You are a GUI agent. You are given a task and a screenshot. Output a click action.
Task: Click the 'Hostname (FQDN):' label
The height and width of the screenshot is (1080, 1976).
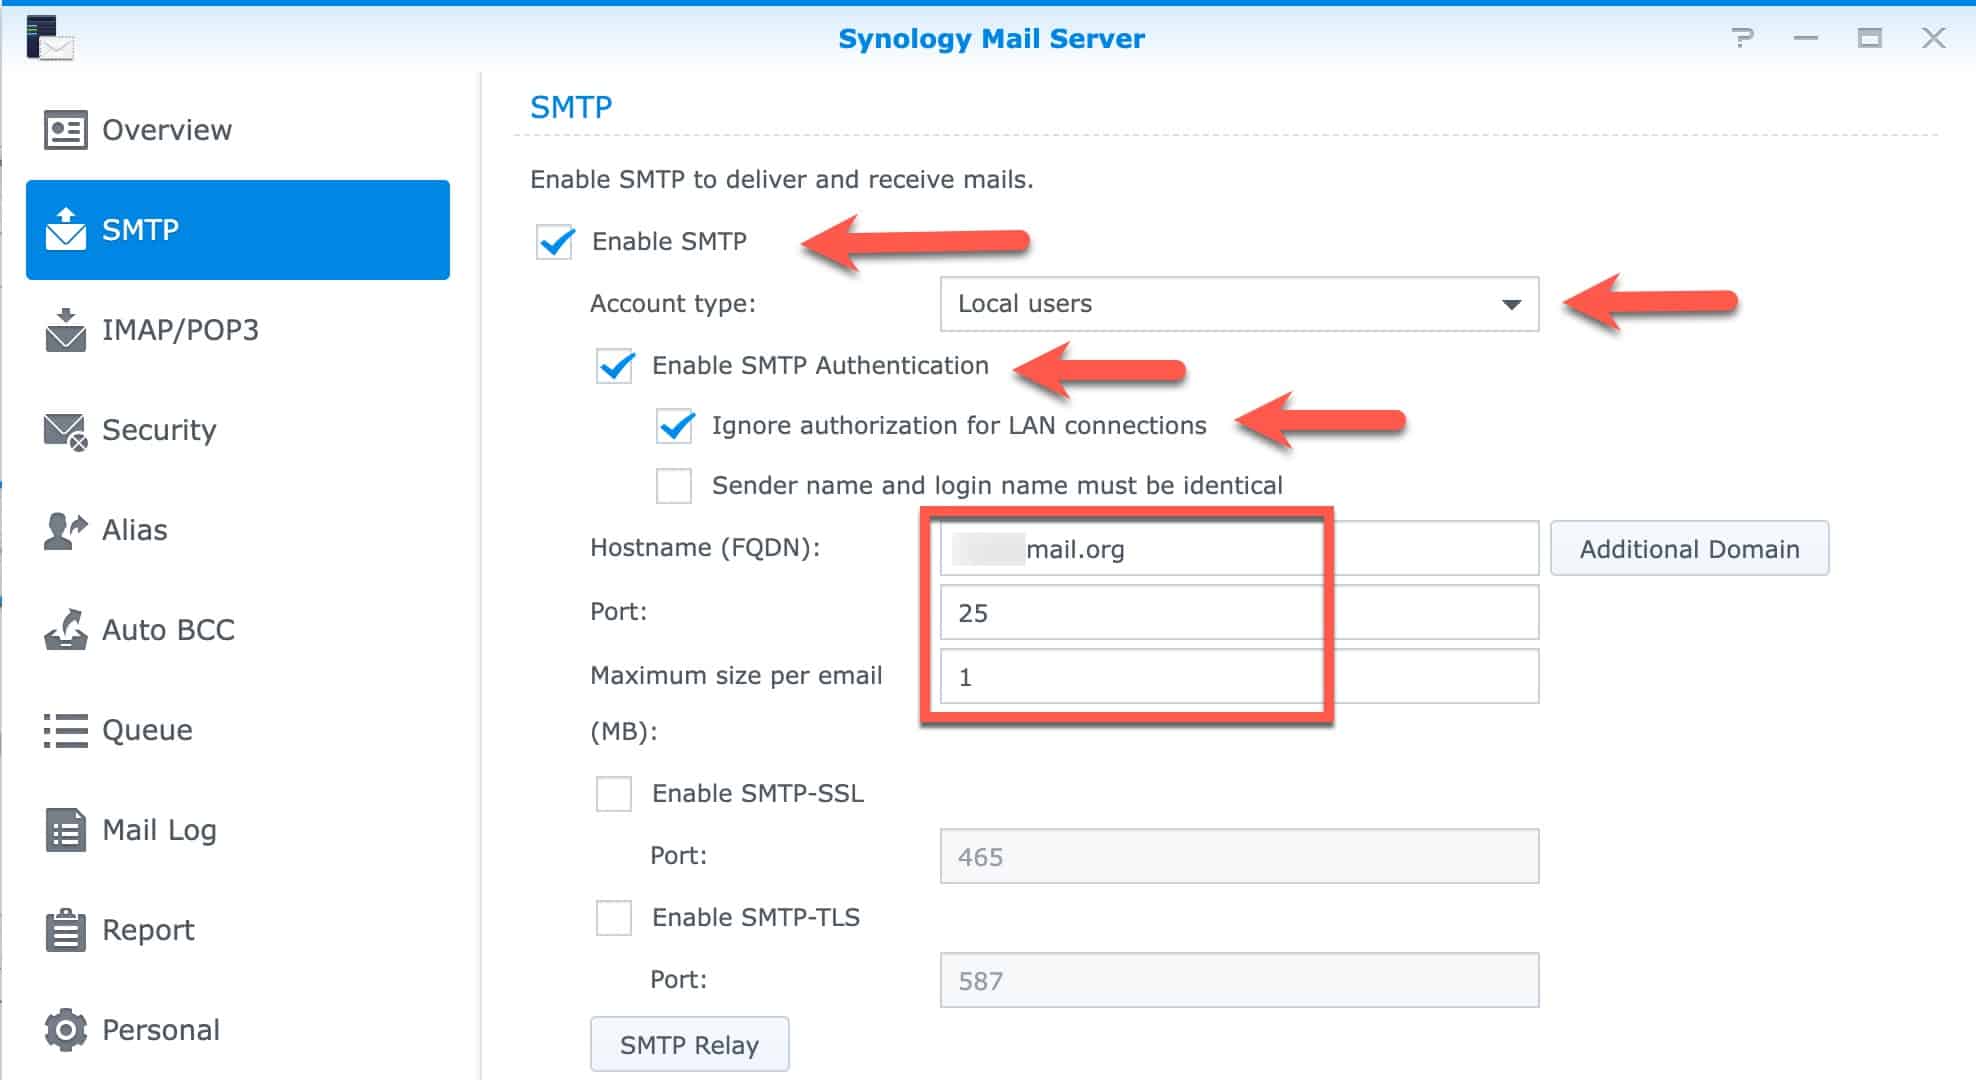point(705,548)
